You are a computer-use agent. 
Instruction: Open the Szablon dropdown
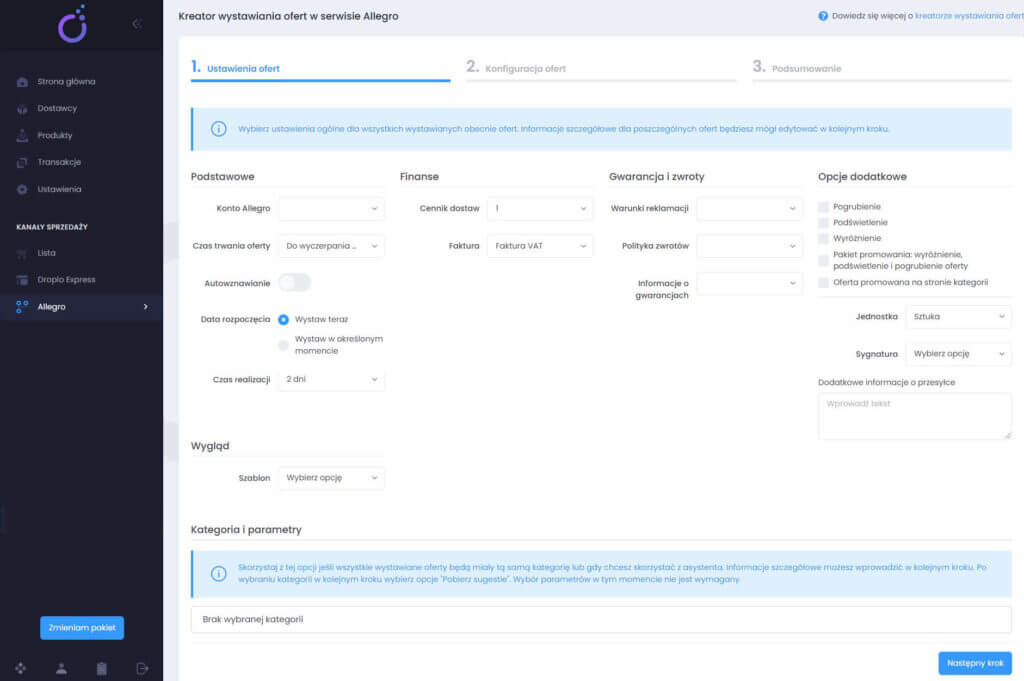pos(331,478)
